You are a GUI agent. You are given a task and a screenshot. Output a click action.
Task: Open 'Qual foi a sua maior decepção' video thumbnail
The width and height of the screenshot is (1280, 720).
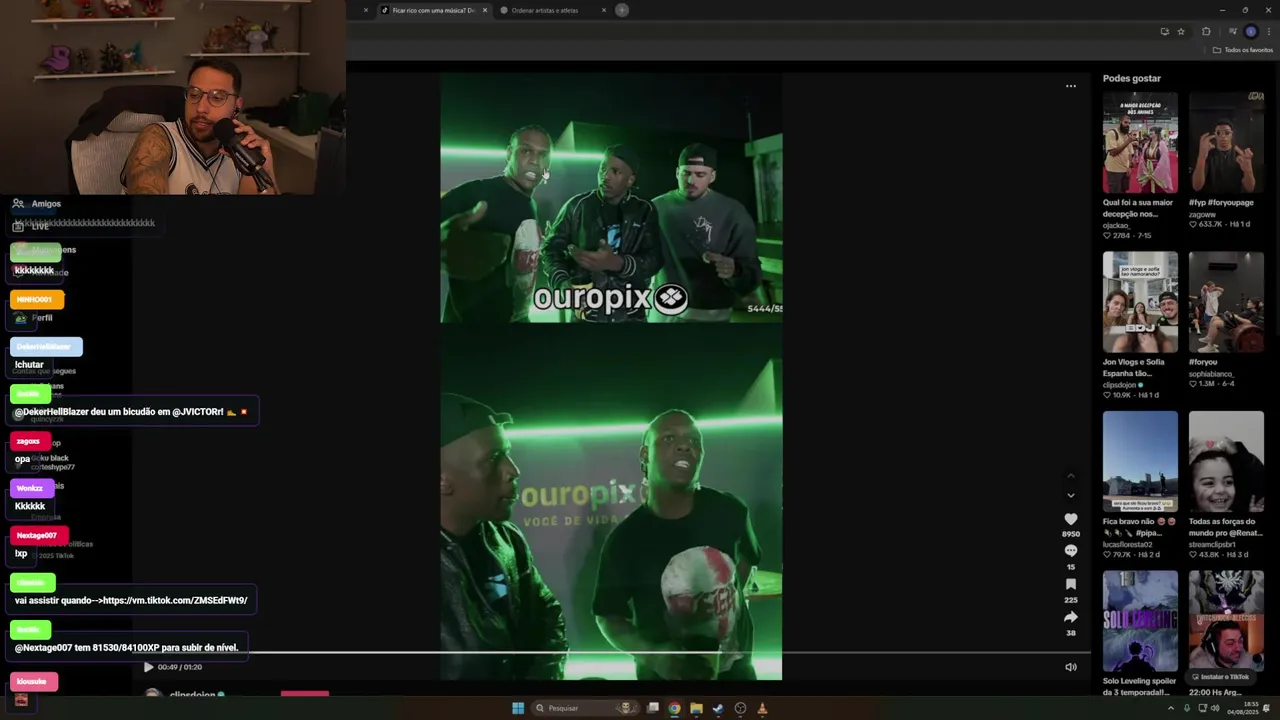[1140, 143]
